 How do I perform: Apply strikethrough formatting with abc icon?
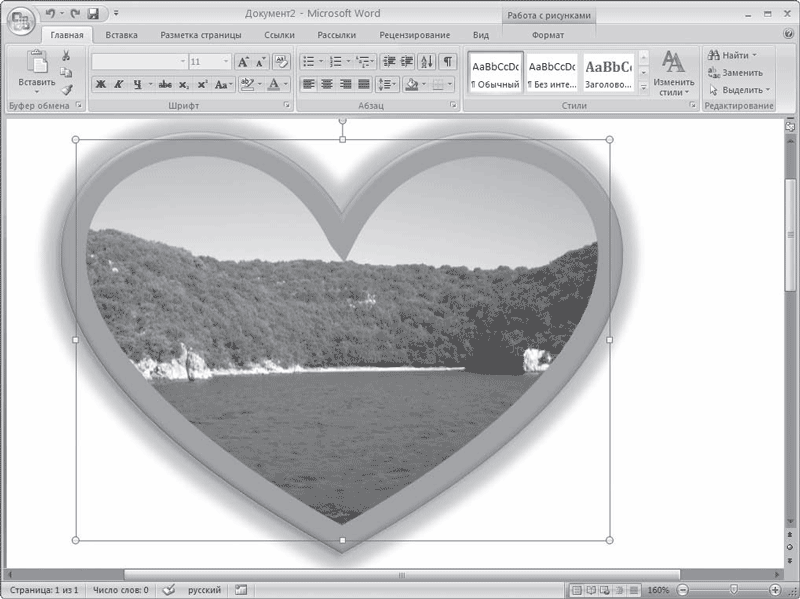[165, 84]
